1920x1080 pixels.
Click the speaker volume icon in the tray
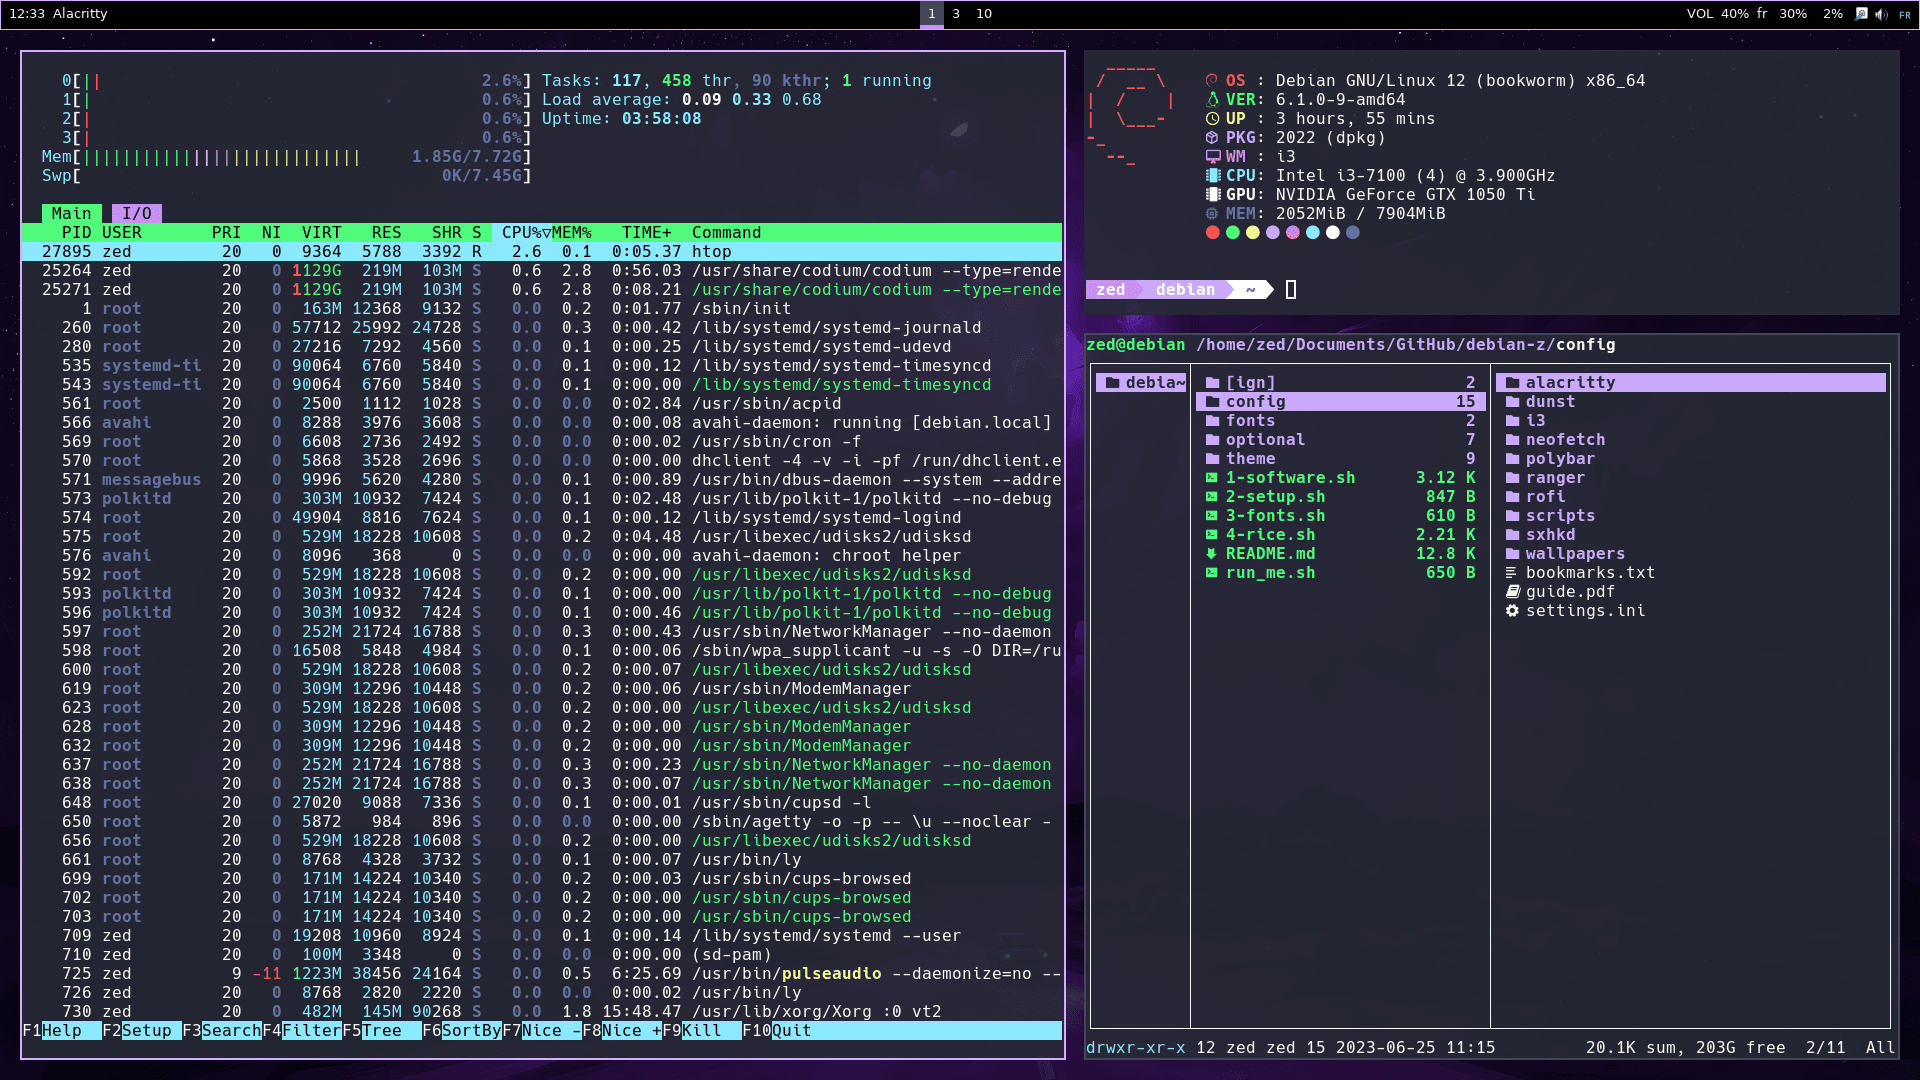click(x=1880, y=14)
